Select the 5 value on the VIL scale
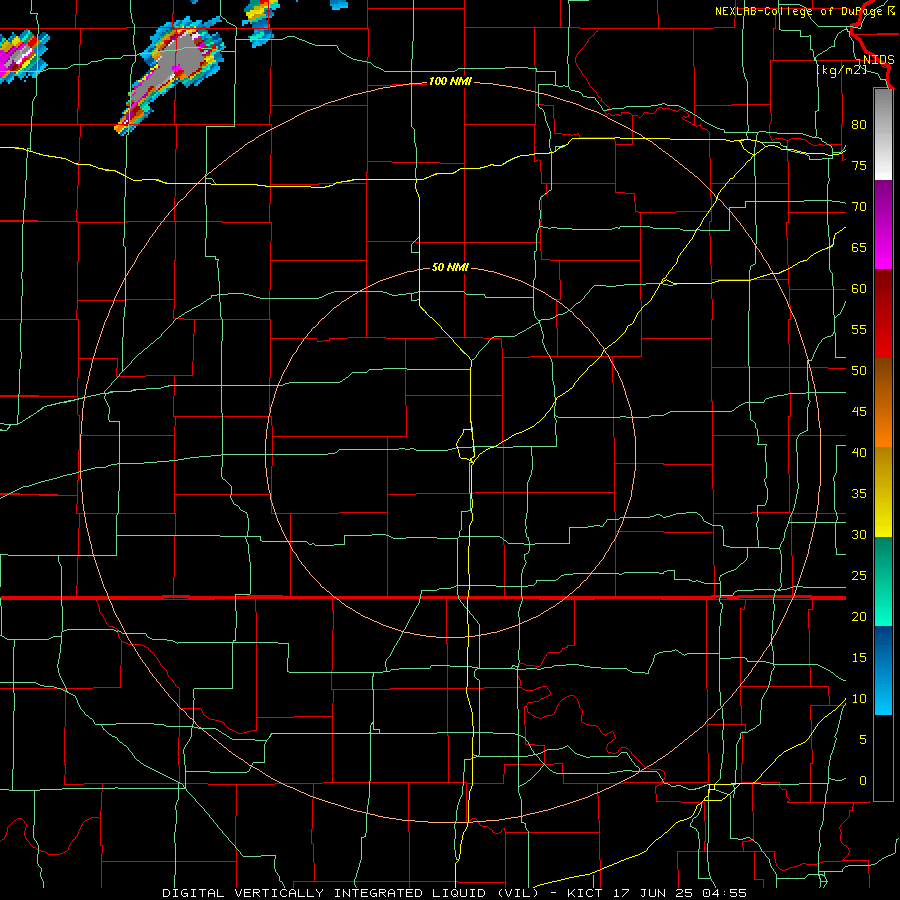Viewport: 900px width, 900px height. point(863,740)
